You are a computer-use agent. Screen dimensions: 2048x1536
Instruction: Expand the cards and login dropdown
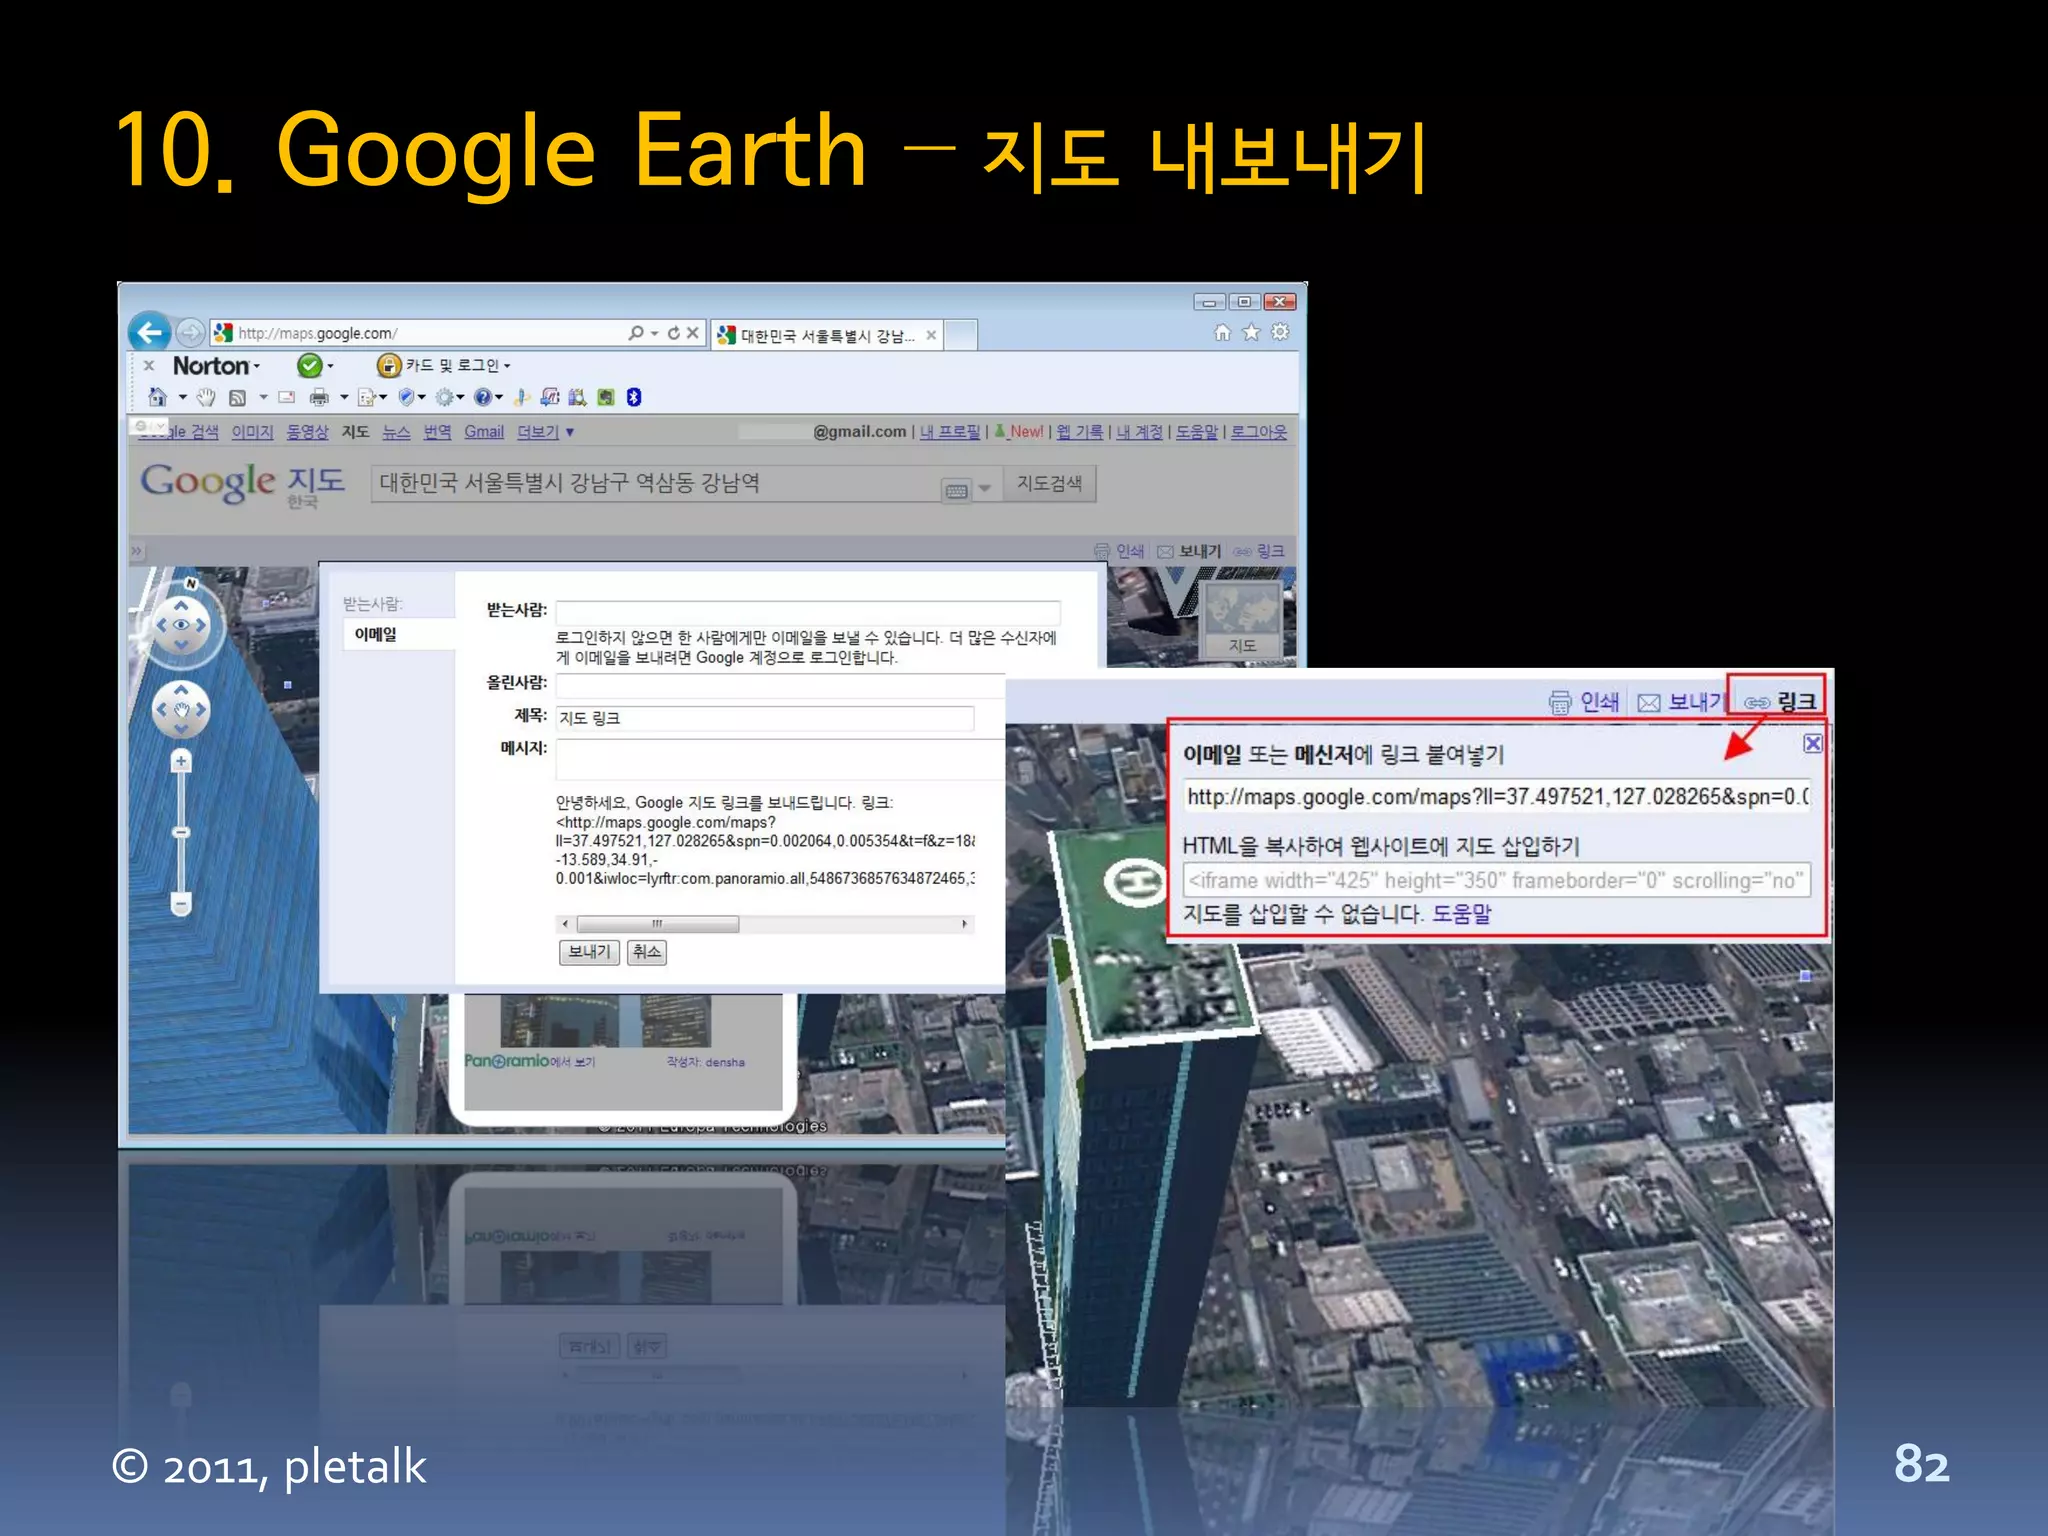507,366
